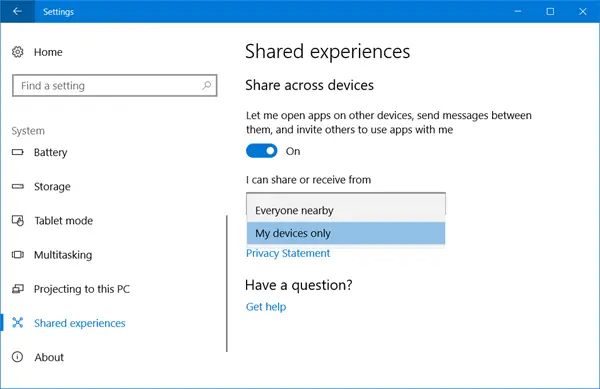
Task: Minimize the Settings window
Action: tap(518, 11)
